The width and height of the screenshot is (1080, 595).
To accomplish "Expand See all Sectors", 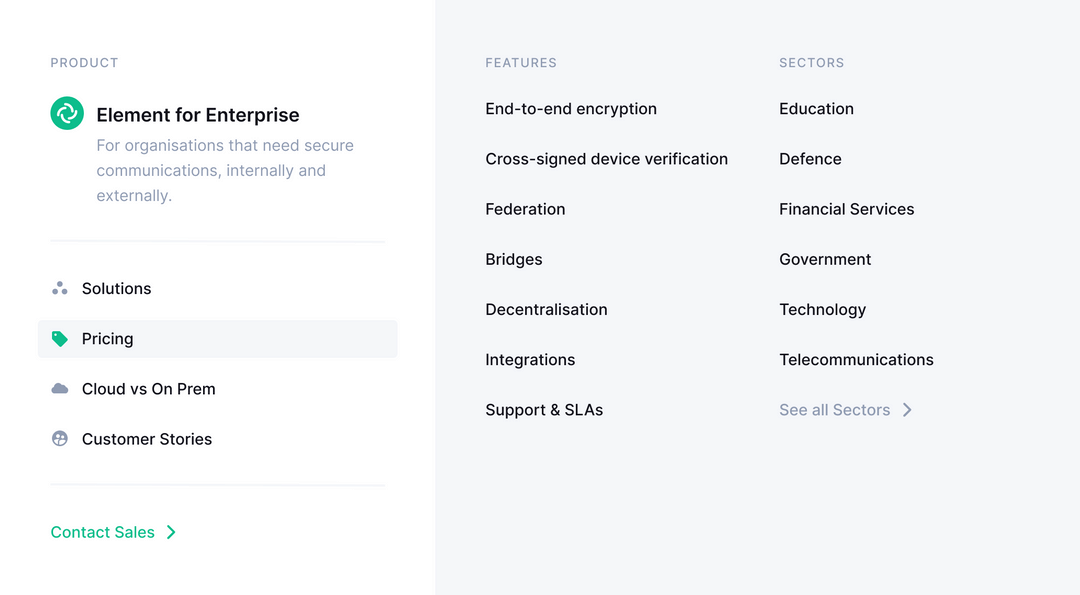I will 834,410.
